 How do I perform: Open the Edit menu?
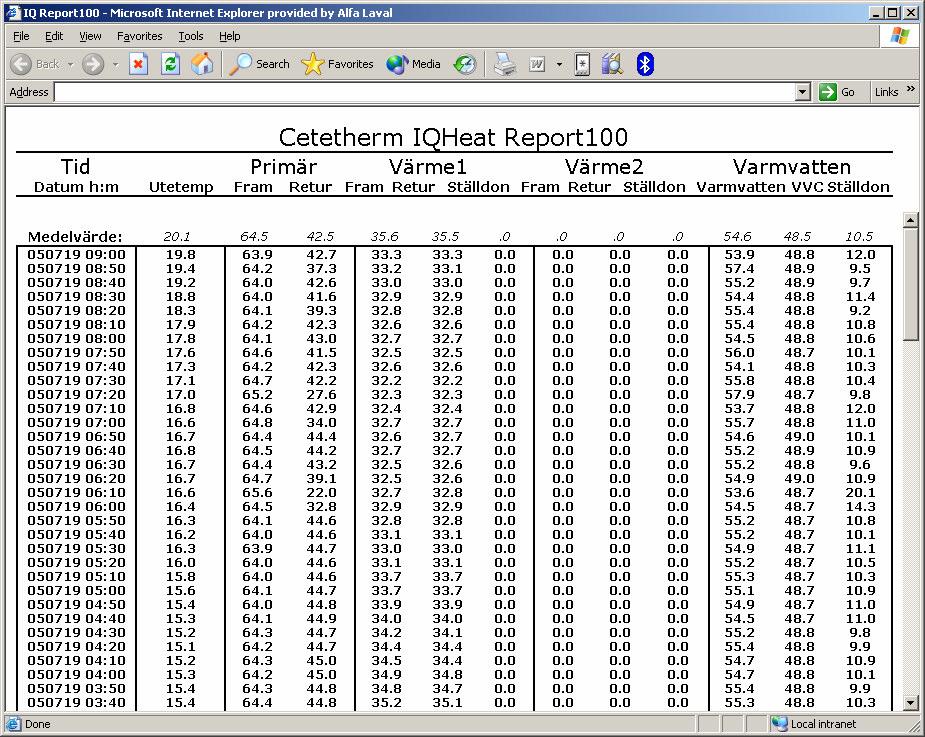pyautogui.click(x=54, y=36)
